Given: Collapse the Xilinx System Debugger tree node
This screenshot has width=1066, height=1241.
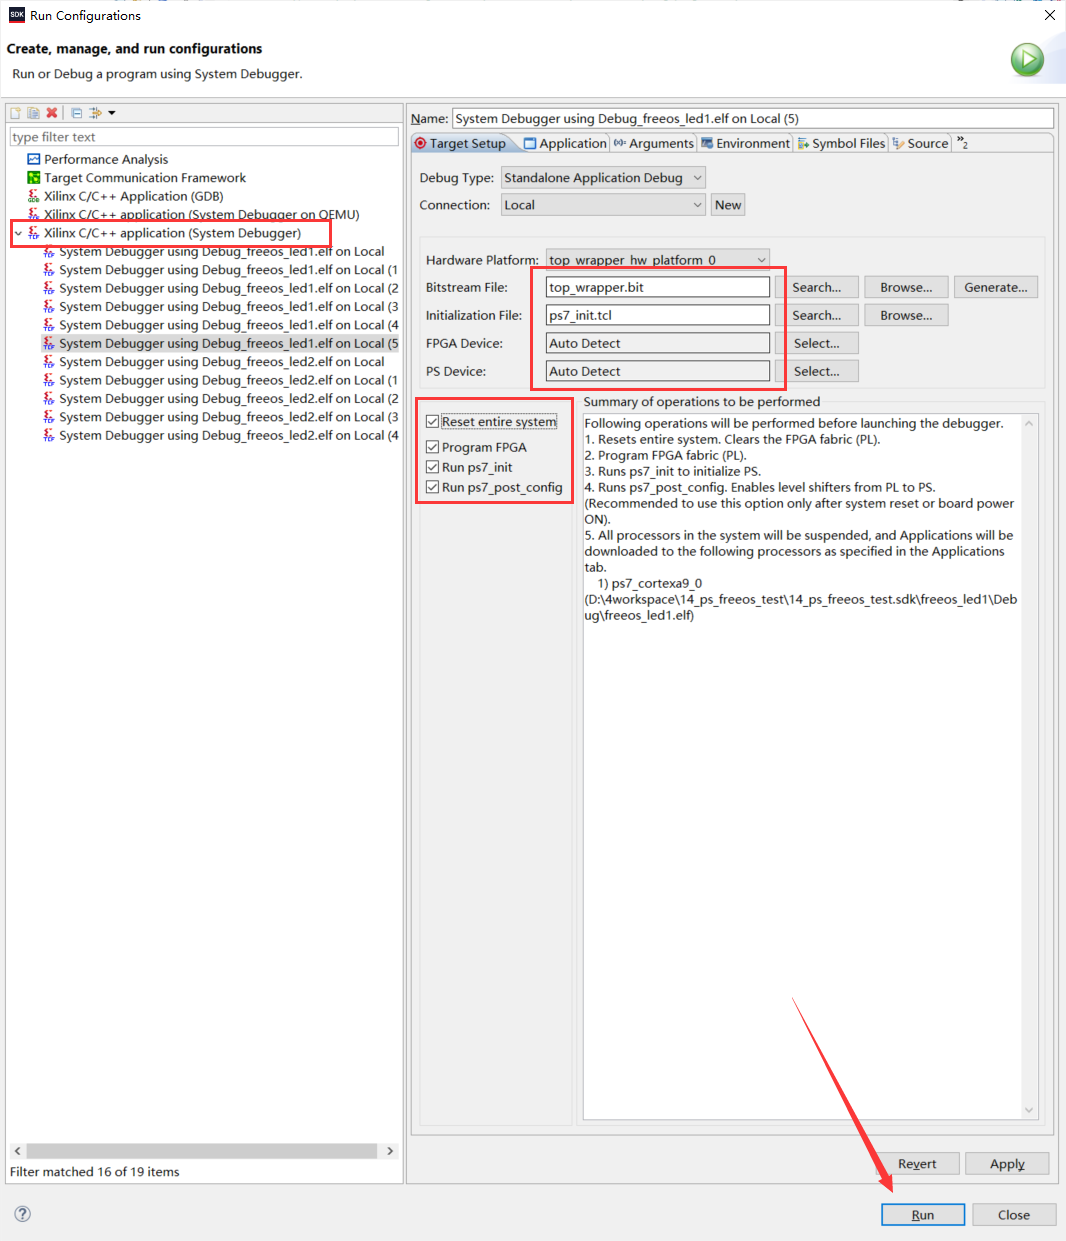Looking at the screenshot, I should tap(18, 233).
